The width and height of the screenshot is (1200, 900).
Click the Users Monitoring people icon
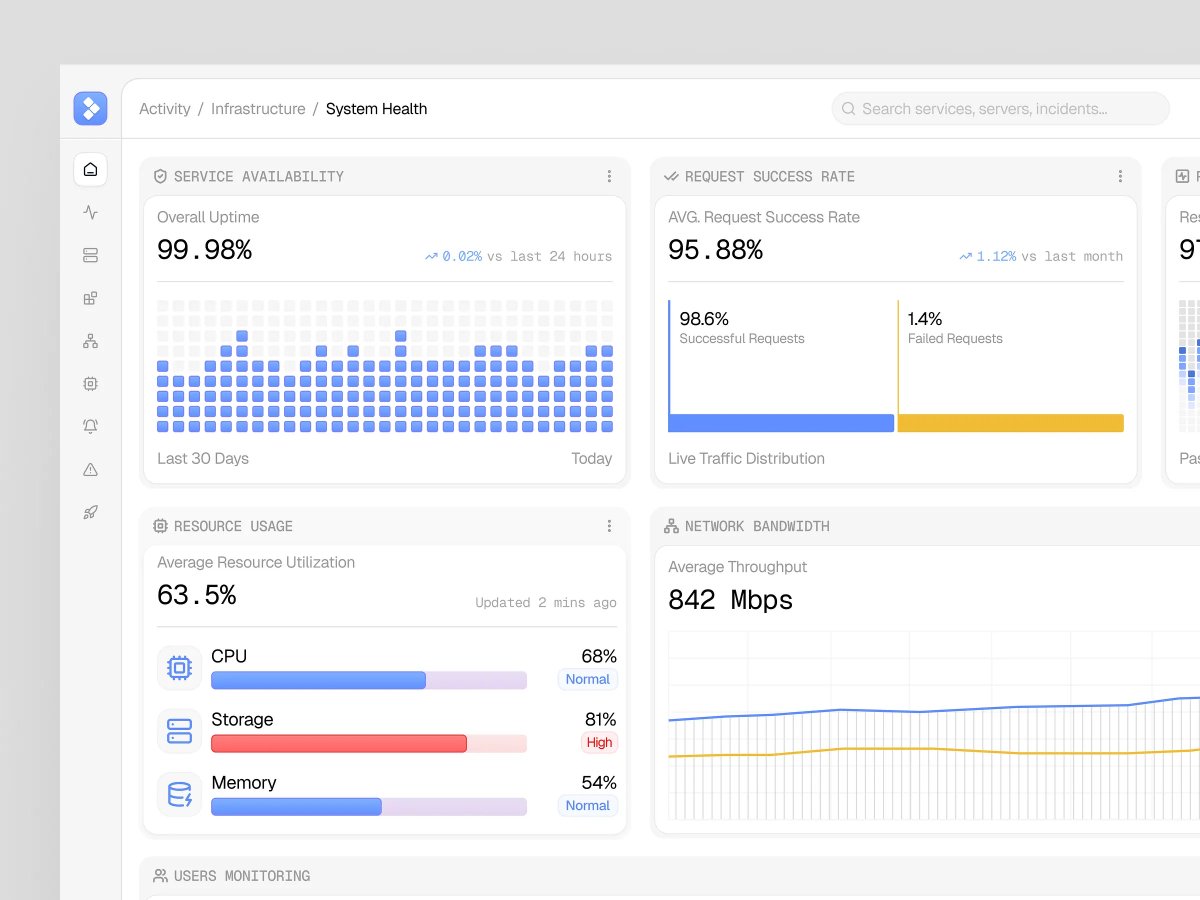coord(160,876)
